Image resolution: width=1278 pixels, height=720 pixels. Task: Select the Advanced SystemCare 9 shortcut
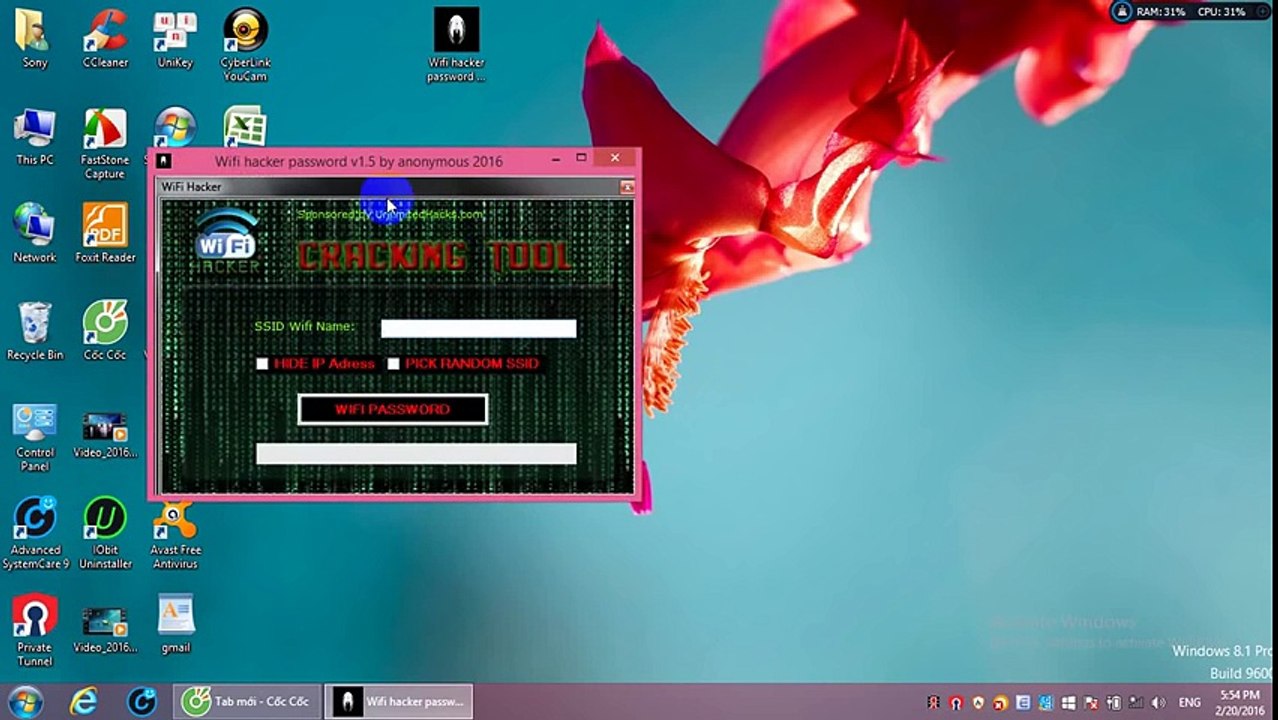(35, 535)
